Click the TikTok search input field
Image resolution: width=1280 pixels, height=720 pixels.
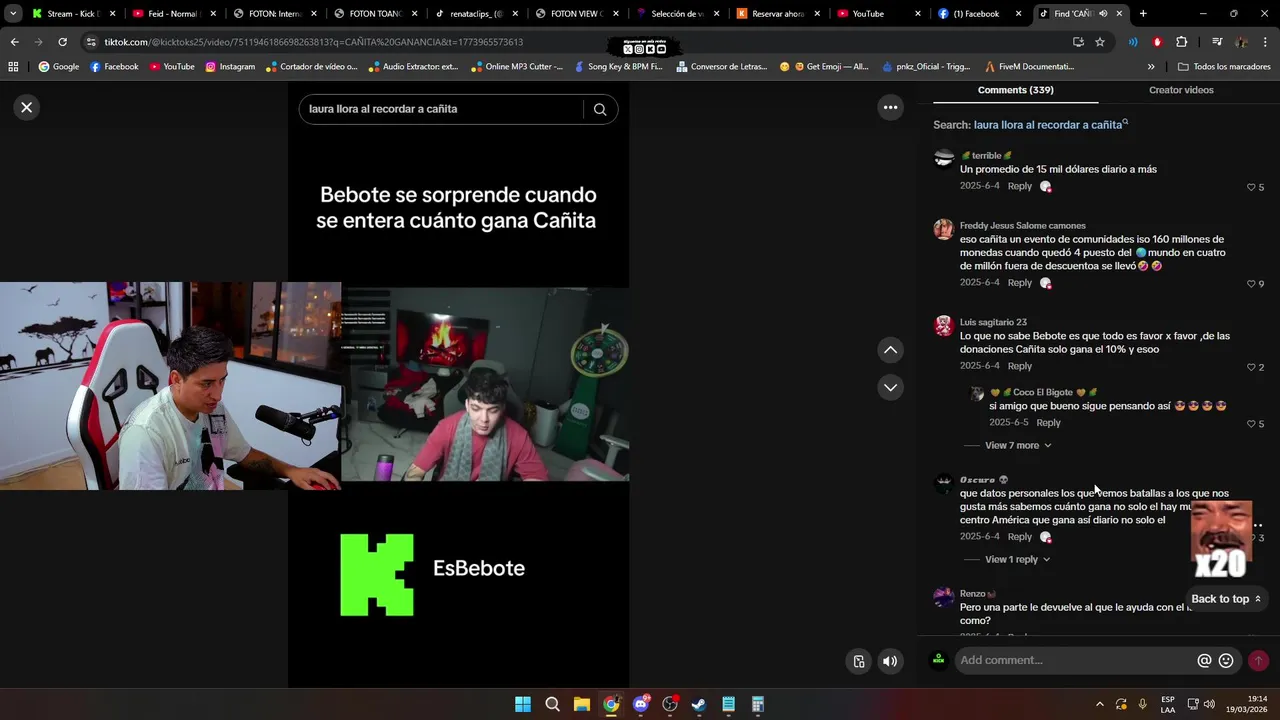click(x=440, y=109)
